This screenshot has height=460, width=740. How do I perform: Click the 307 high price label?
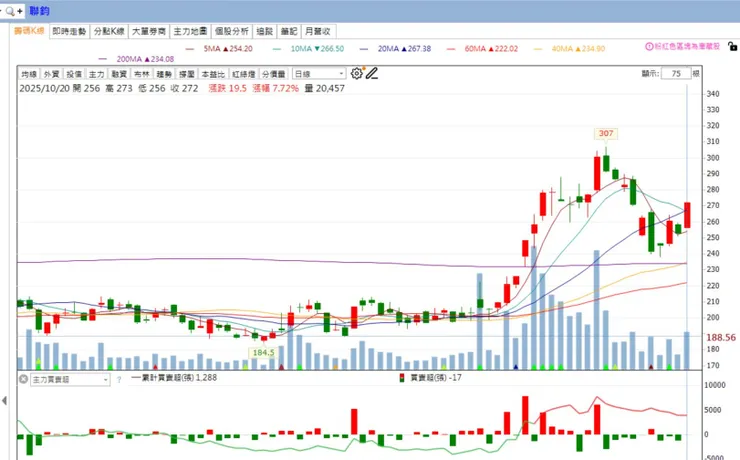606,134
